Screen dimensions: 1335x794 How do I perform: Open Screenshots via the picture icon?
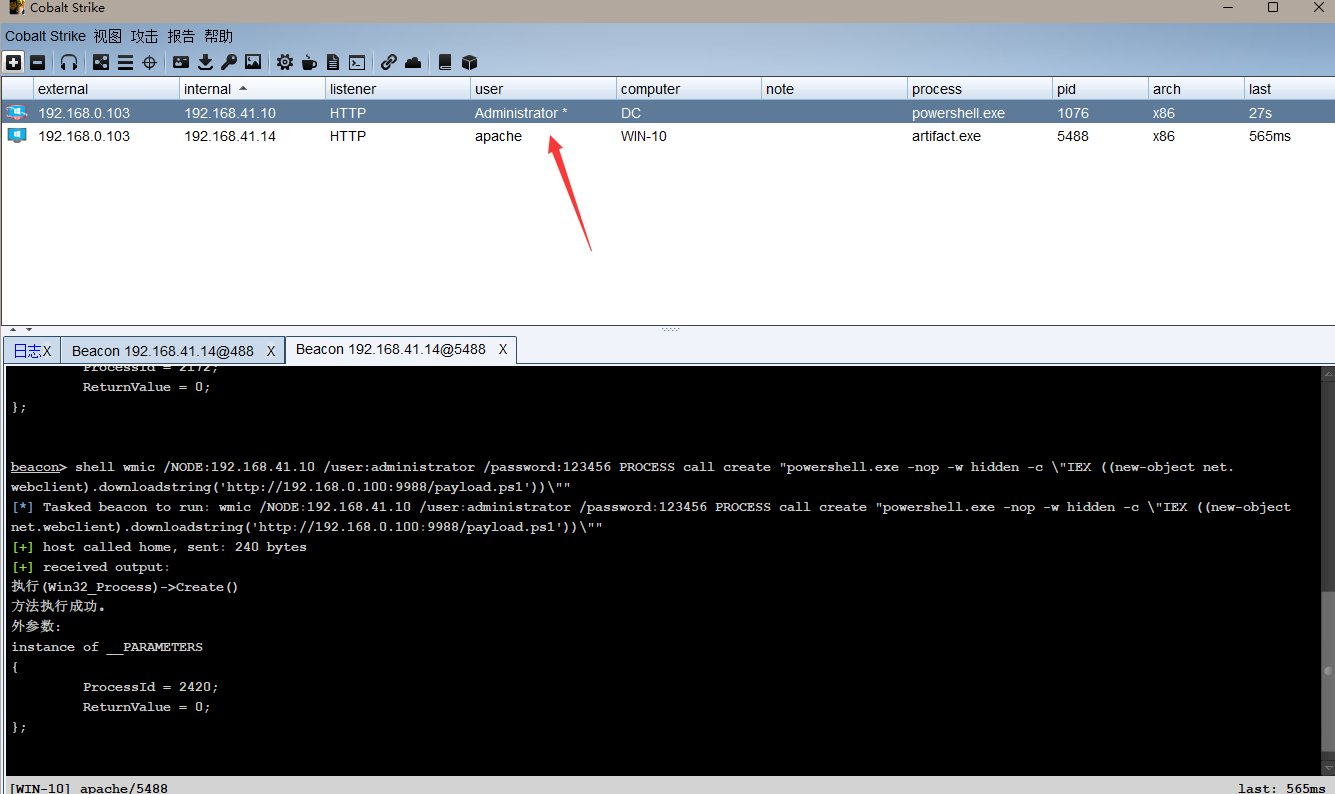[x=253, y=62]
